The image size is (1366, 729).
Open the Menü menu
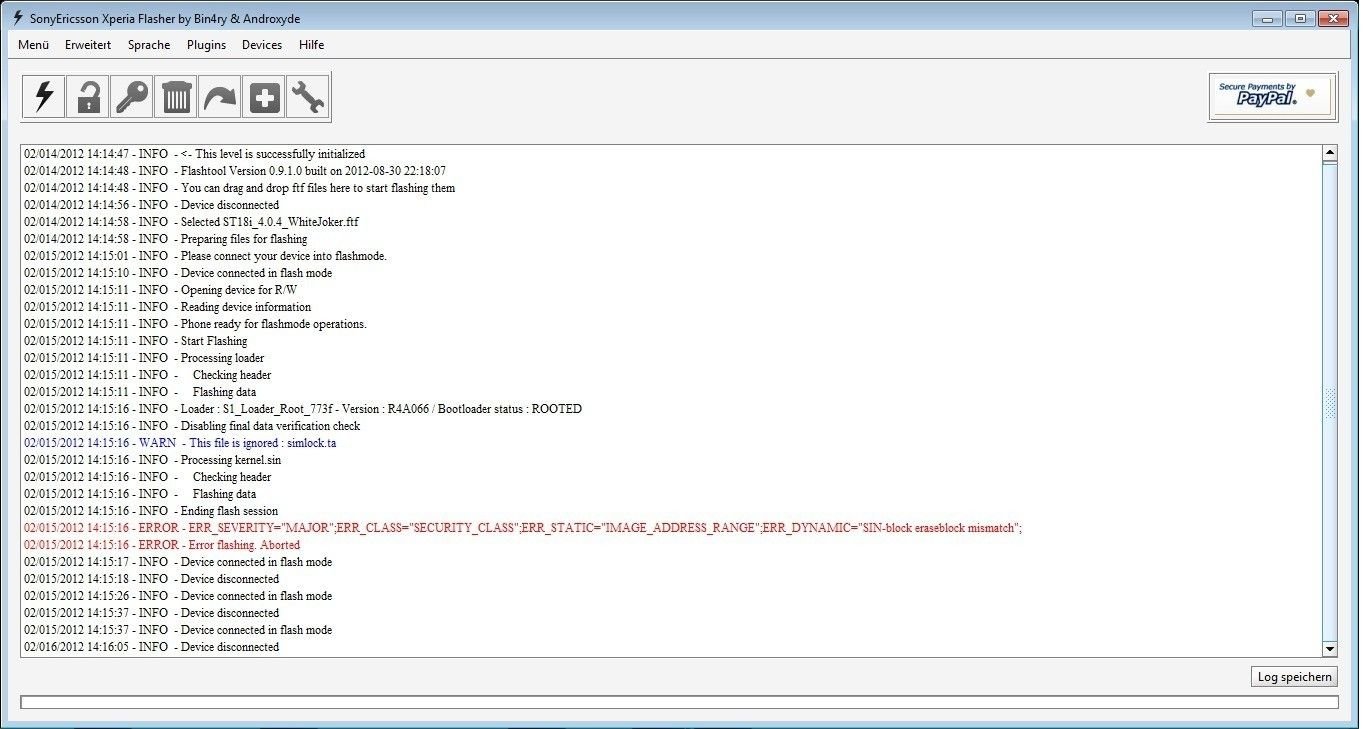click(34, 45)
